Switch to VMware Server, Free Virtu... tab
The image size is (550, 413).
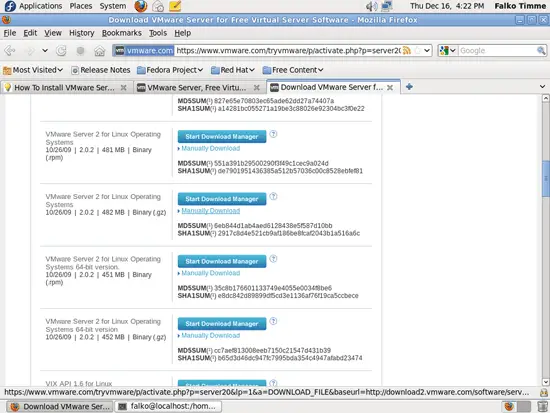(x=200, y=87)
